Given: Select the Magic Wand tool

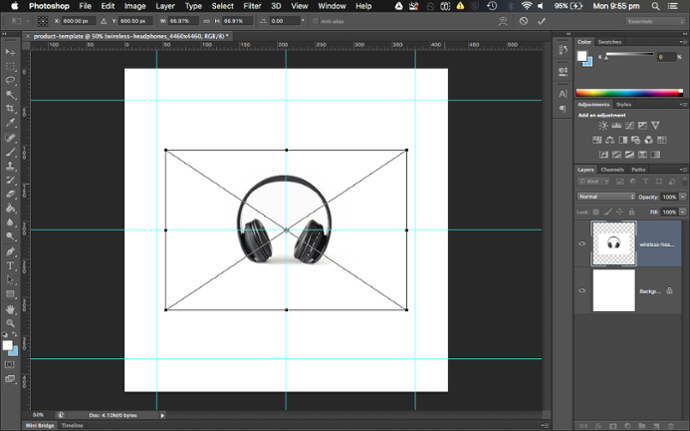Looking at the screenshot, I should 10,95.
